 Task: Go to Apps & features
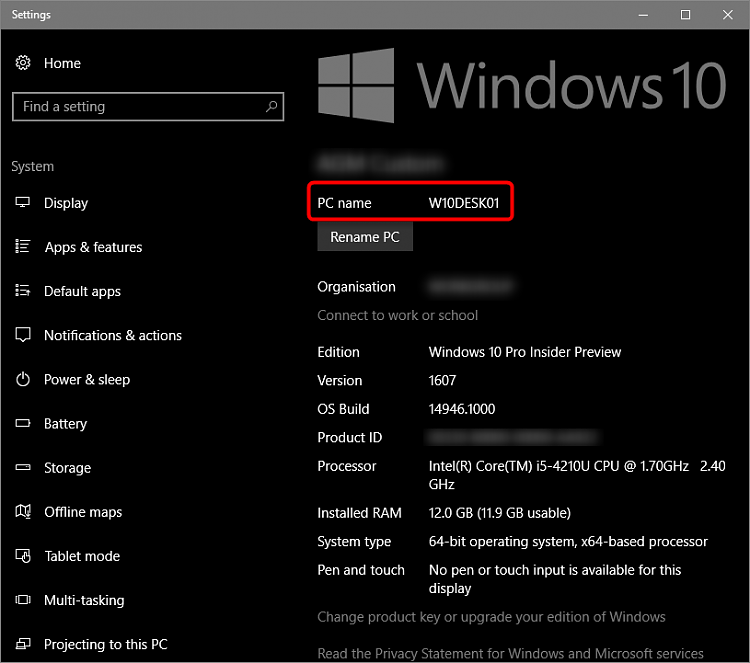(93, 247)
